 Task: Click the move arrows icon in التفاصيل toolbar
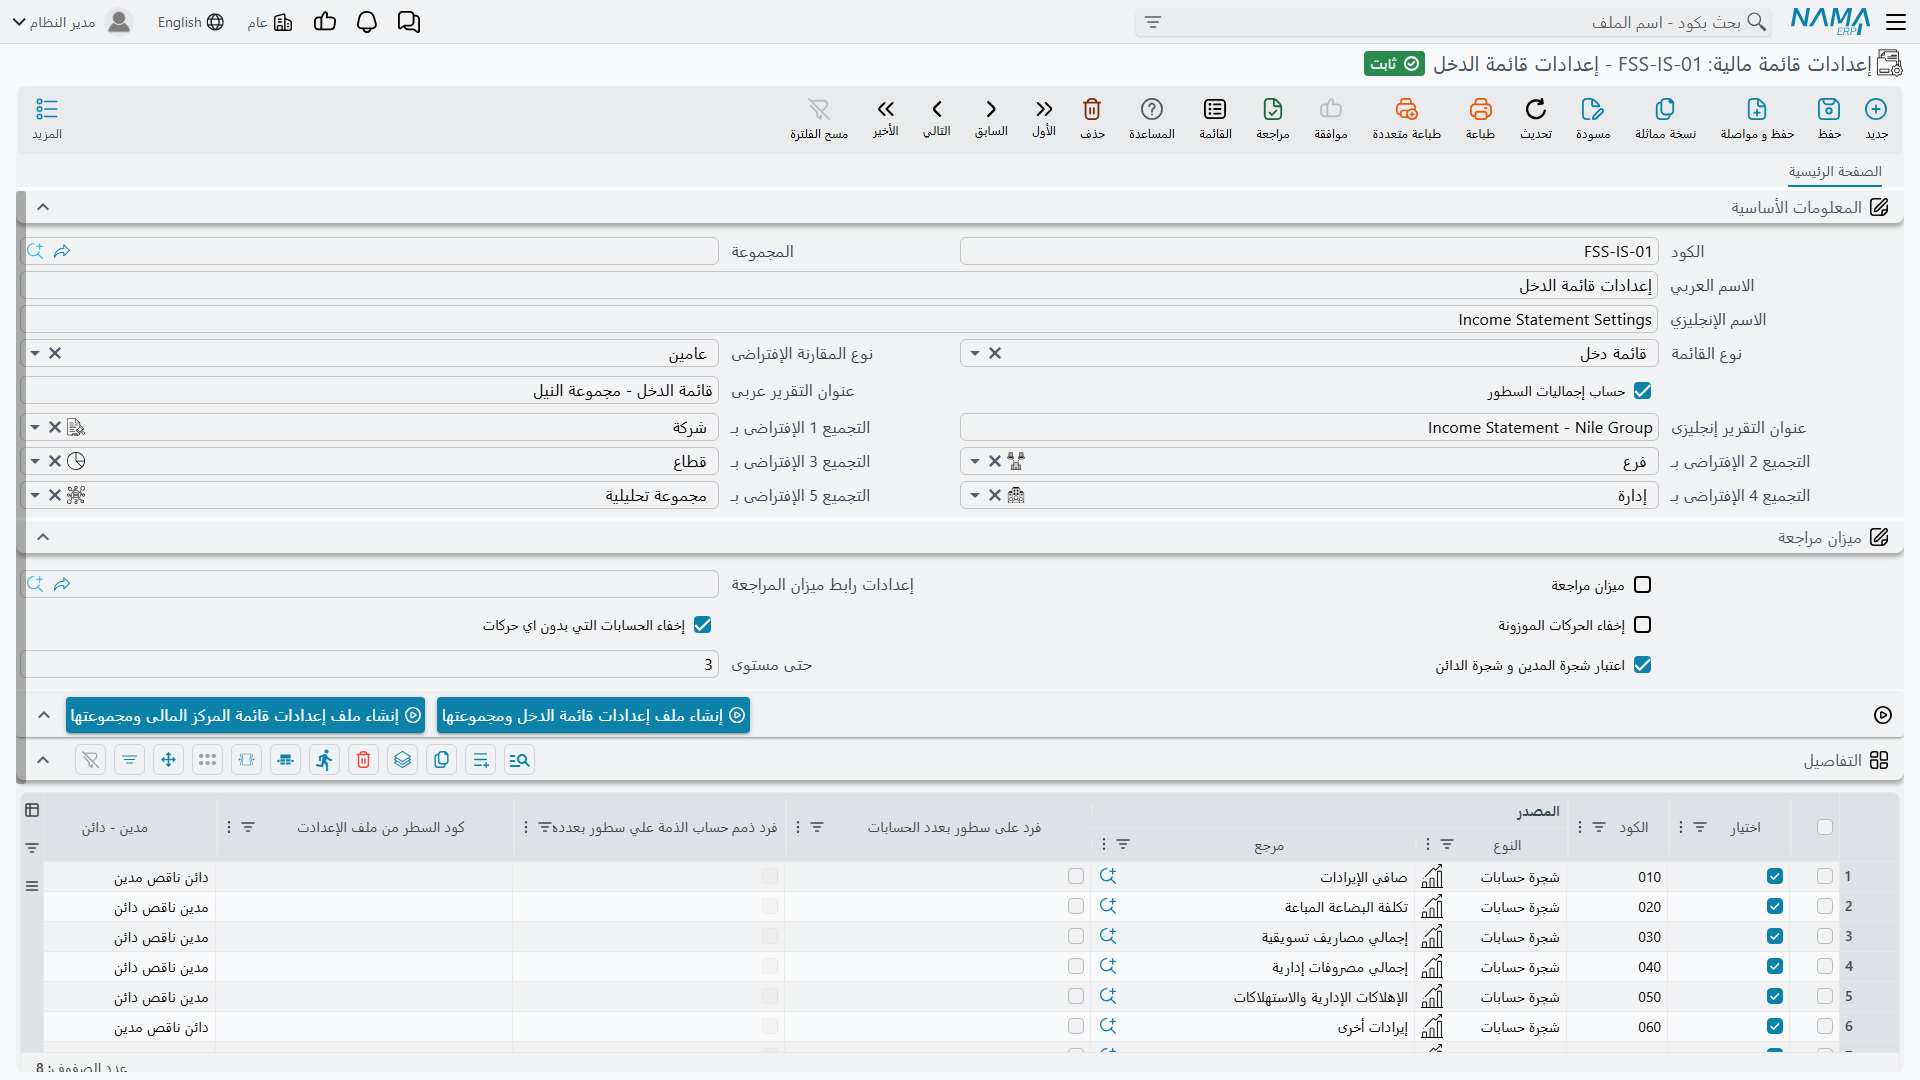[168, 760]
